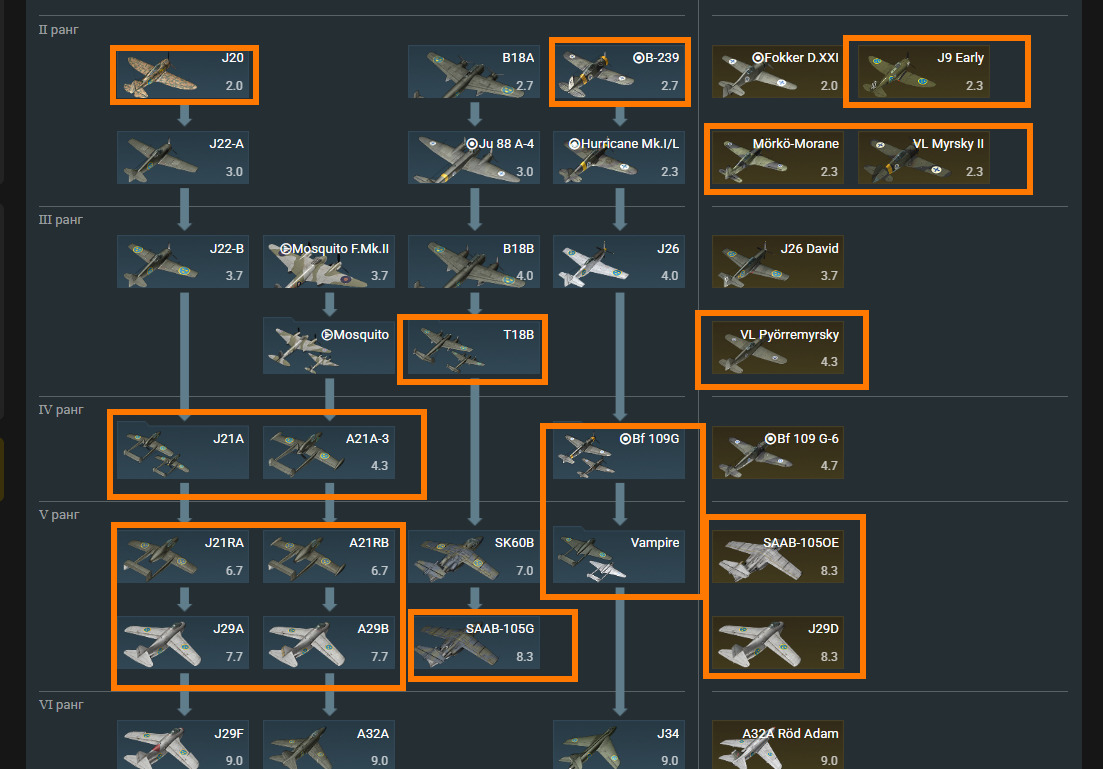
Task: Choose the J9 Early premium plane
Action: coord(924,72)
